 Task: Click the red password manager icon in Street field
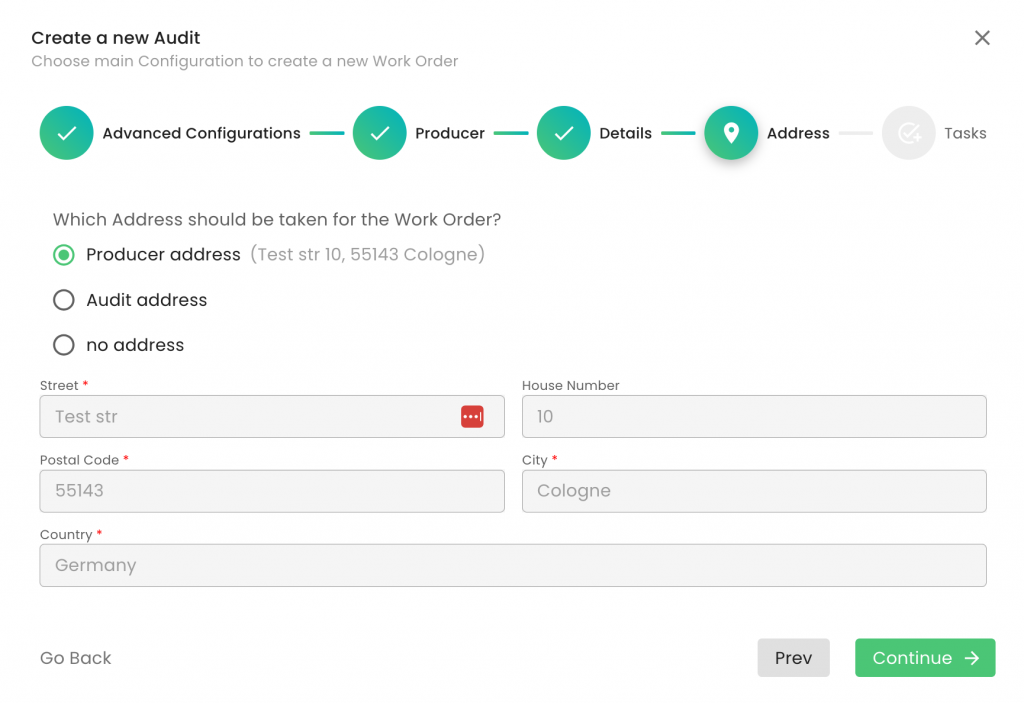pos(472,417)
